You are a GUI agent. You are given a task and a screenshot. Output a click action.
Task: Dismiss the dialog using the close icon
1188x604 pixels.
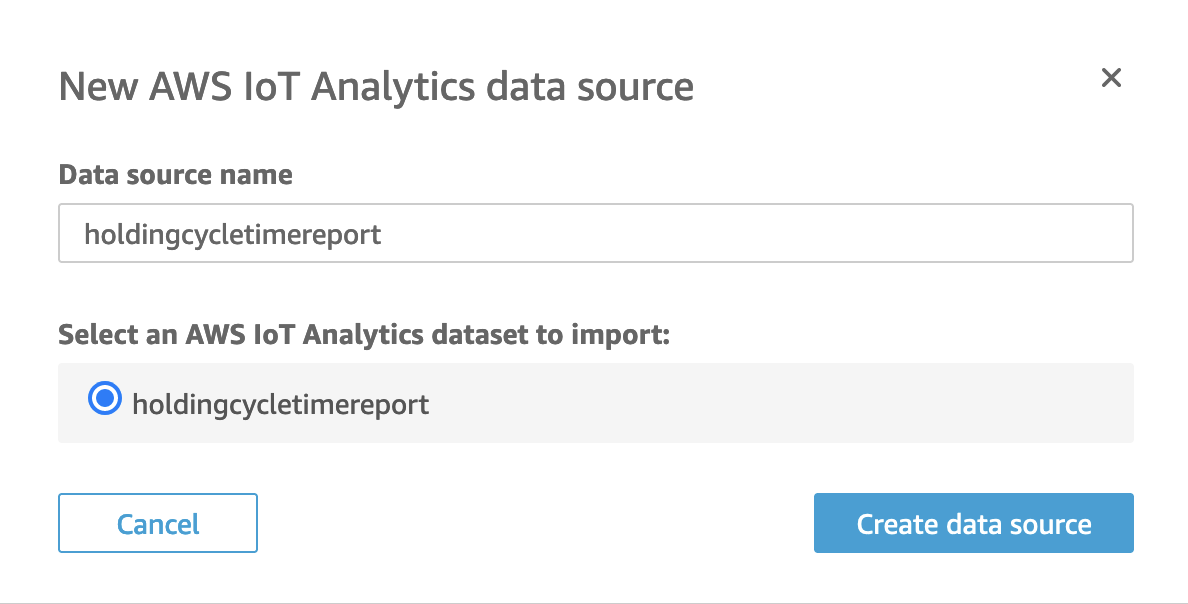[1111, 78]
